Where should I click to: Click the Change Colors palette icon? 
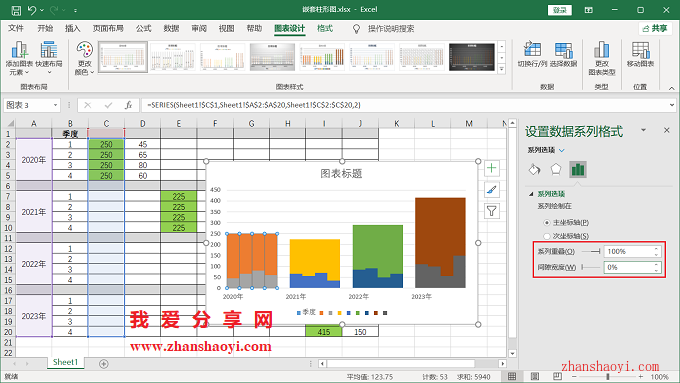pos(85,50)
